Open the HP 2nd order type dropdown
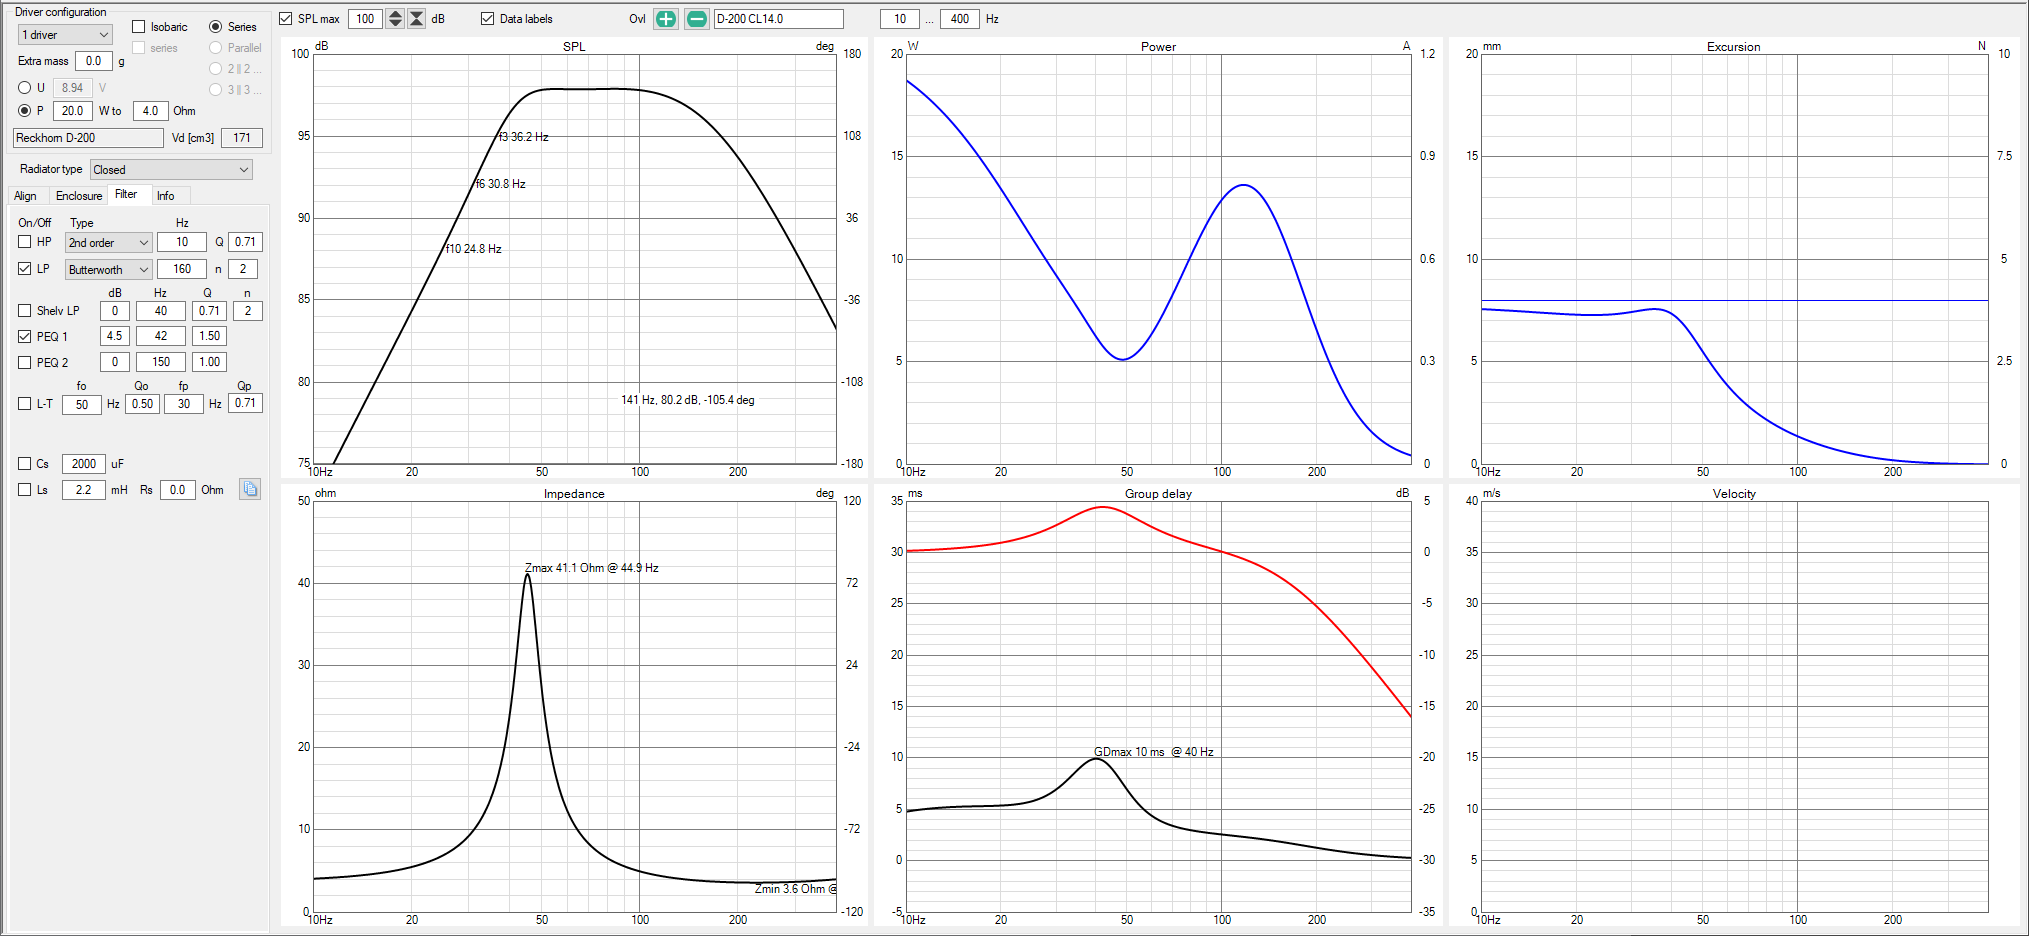The width and height of the screenshot is (2029, 936). point(108,243)
